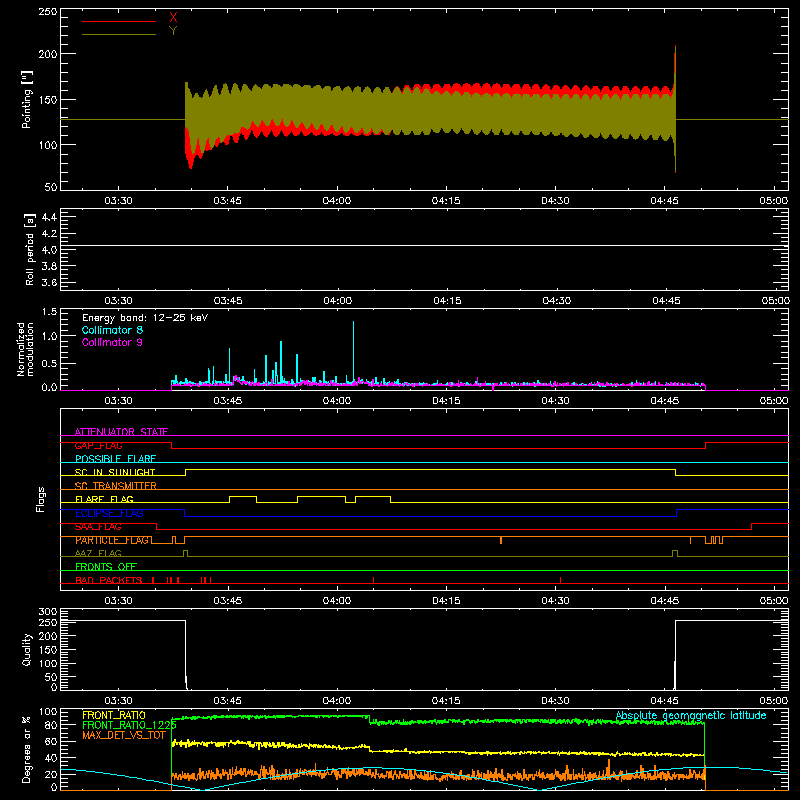800x800 pixels.
Task: Click the "Quality" vertical axis title
Action: coord(27,649)
